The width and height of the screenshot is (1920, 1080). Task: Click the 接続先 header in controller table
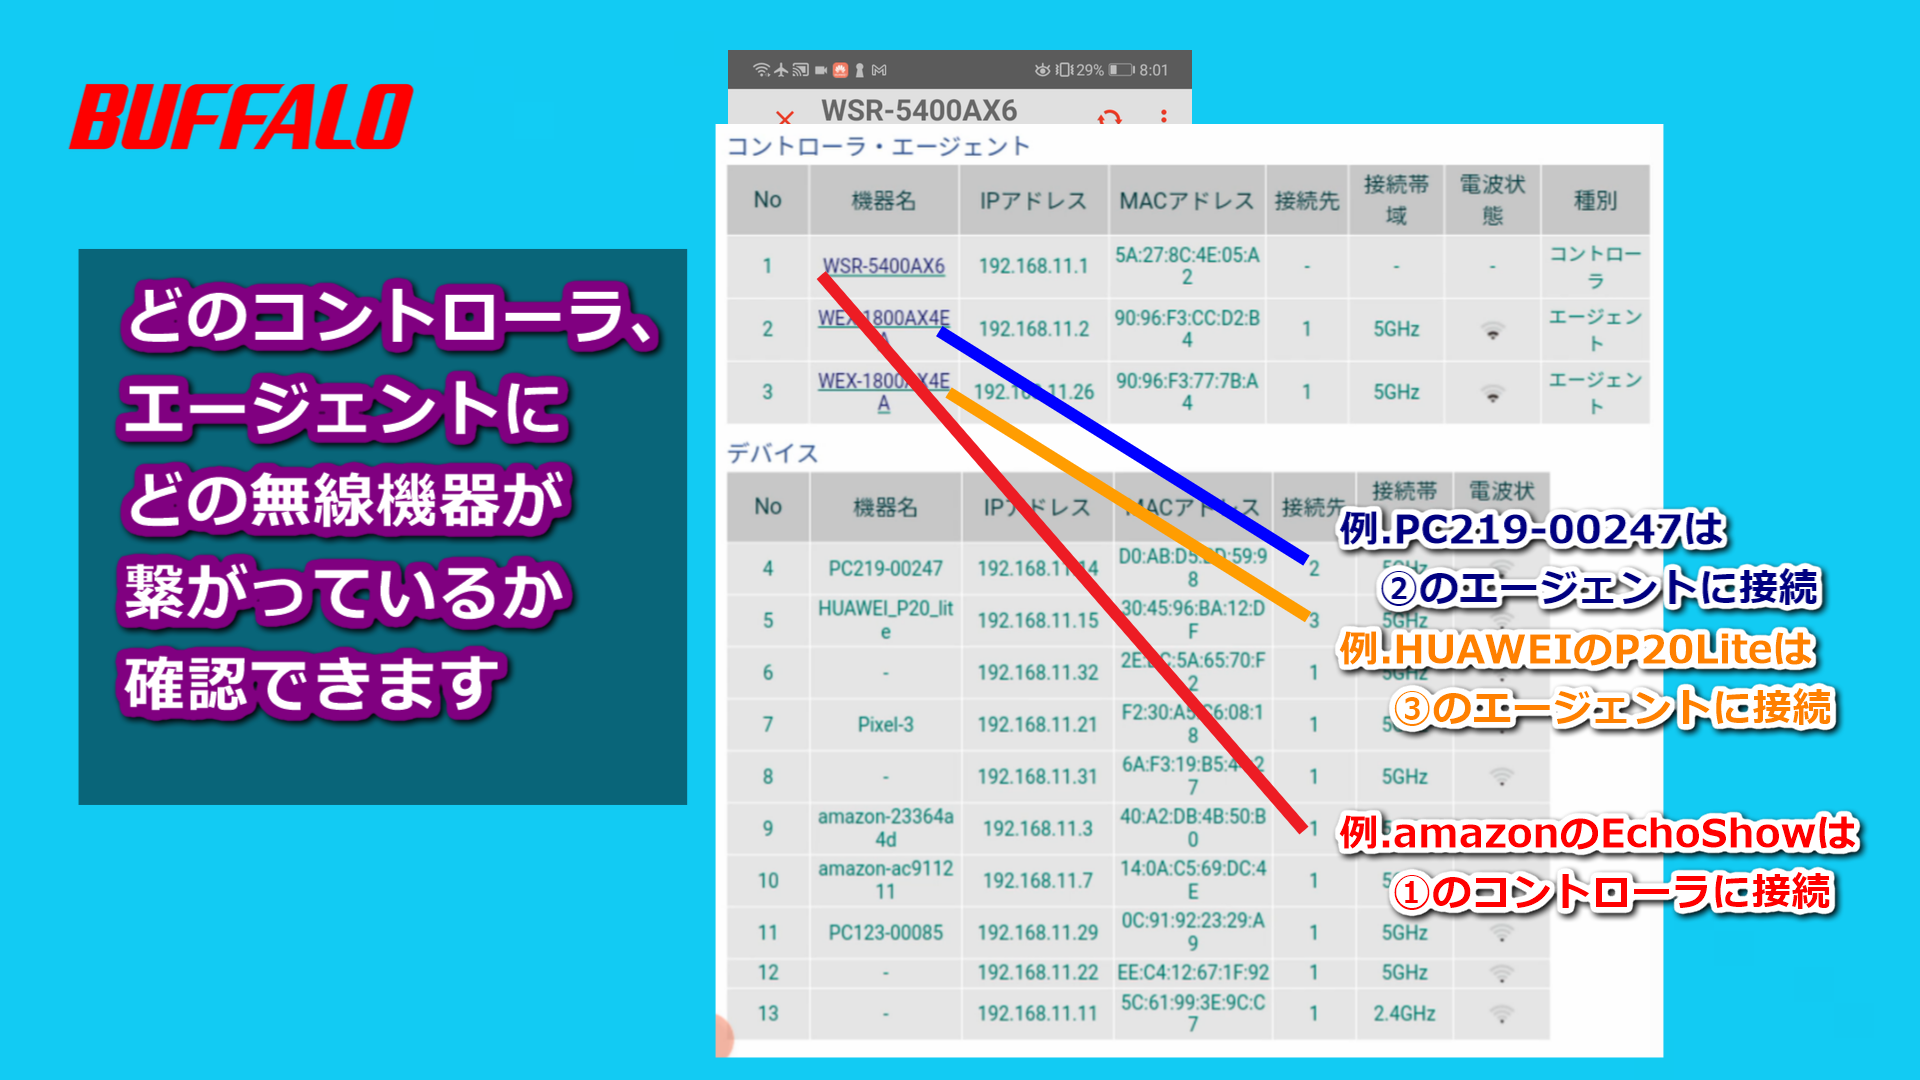tap(1306, 201)
